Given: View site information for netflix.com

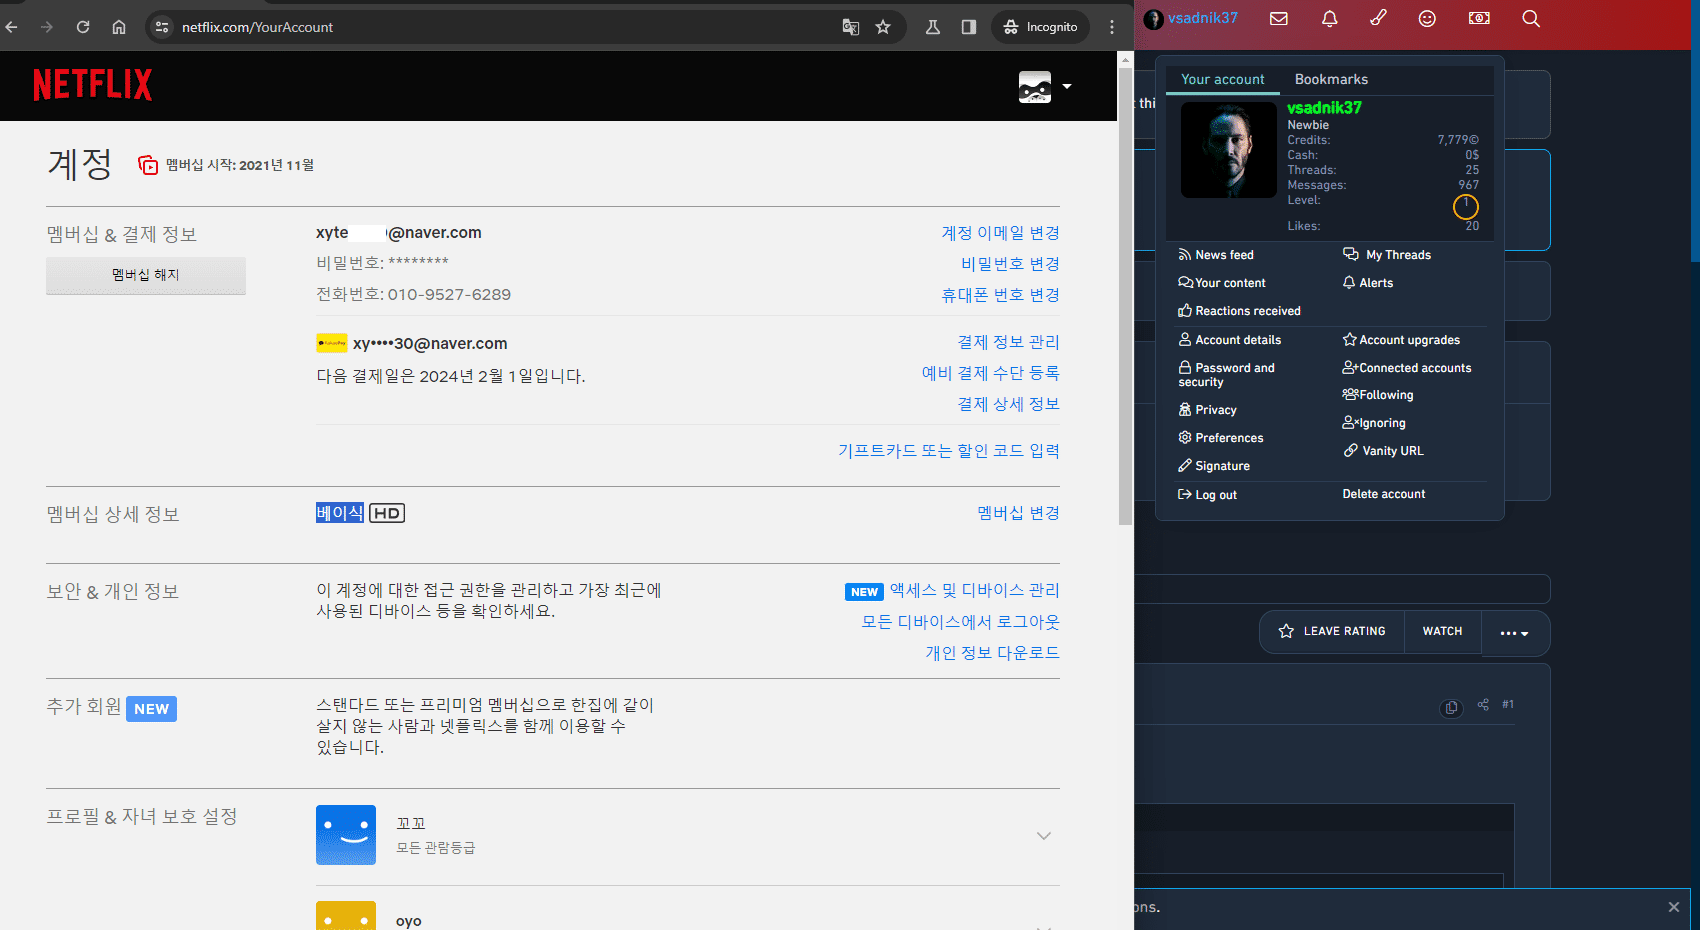Looking at the screenshot, I should [x=162, y=27].
